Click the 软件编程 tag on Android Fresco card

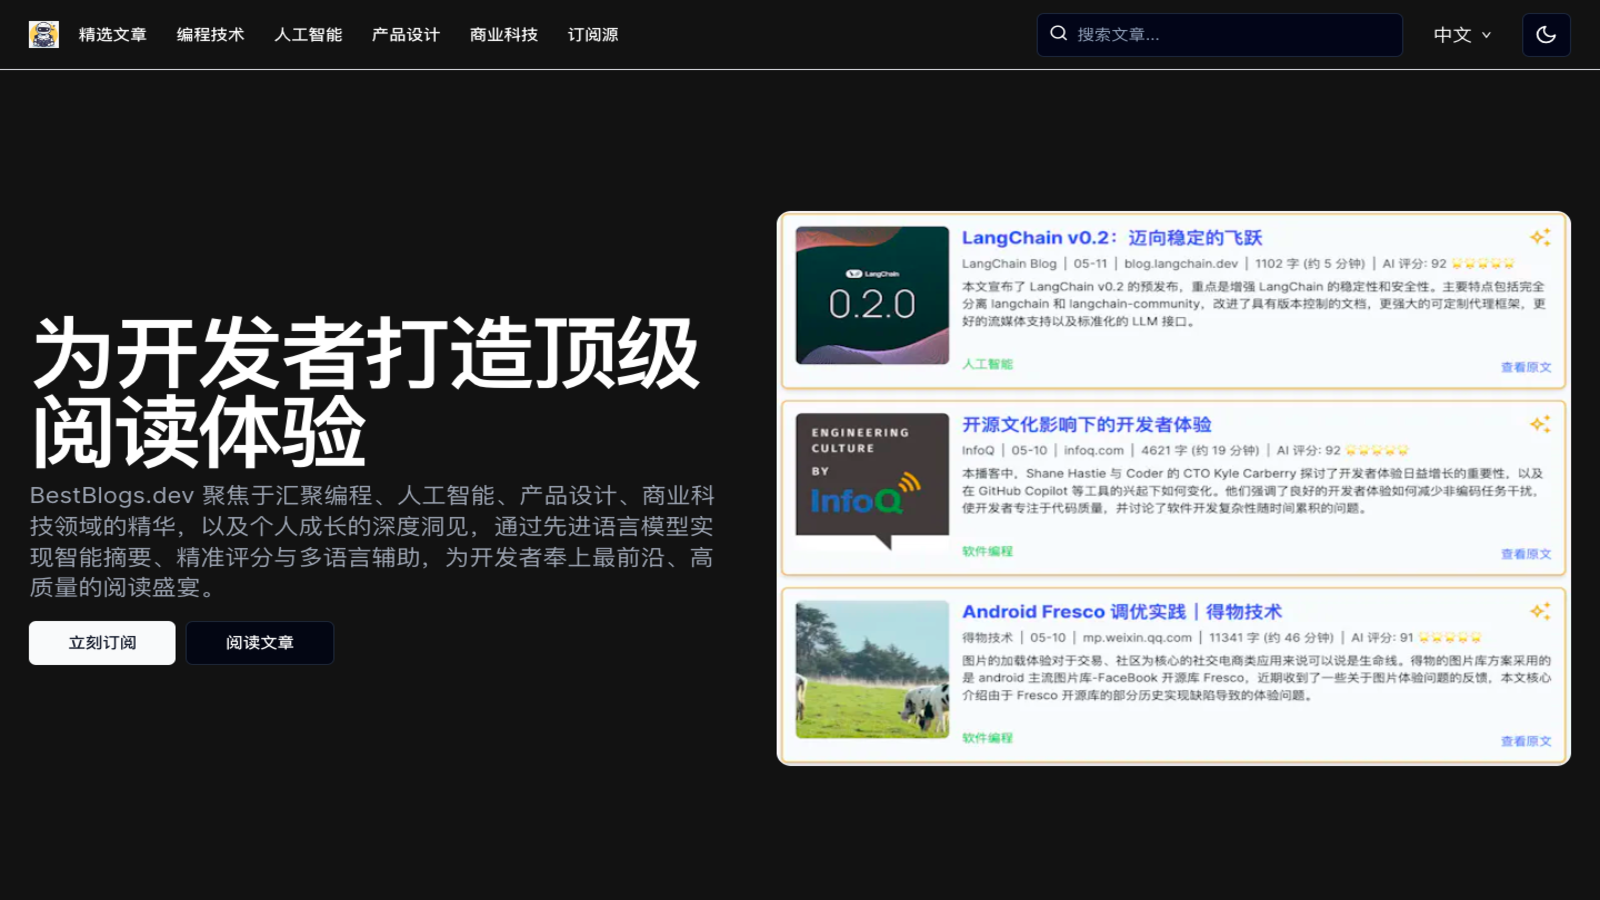click(987, 738)
